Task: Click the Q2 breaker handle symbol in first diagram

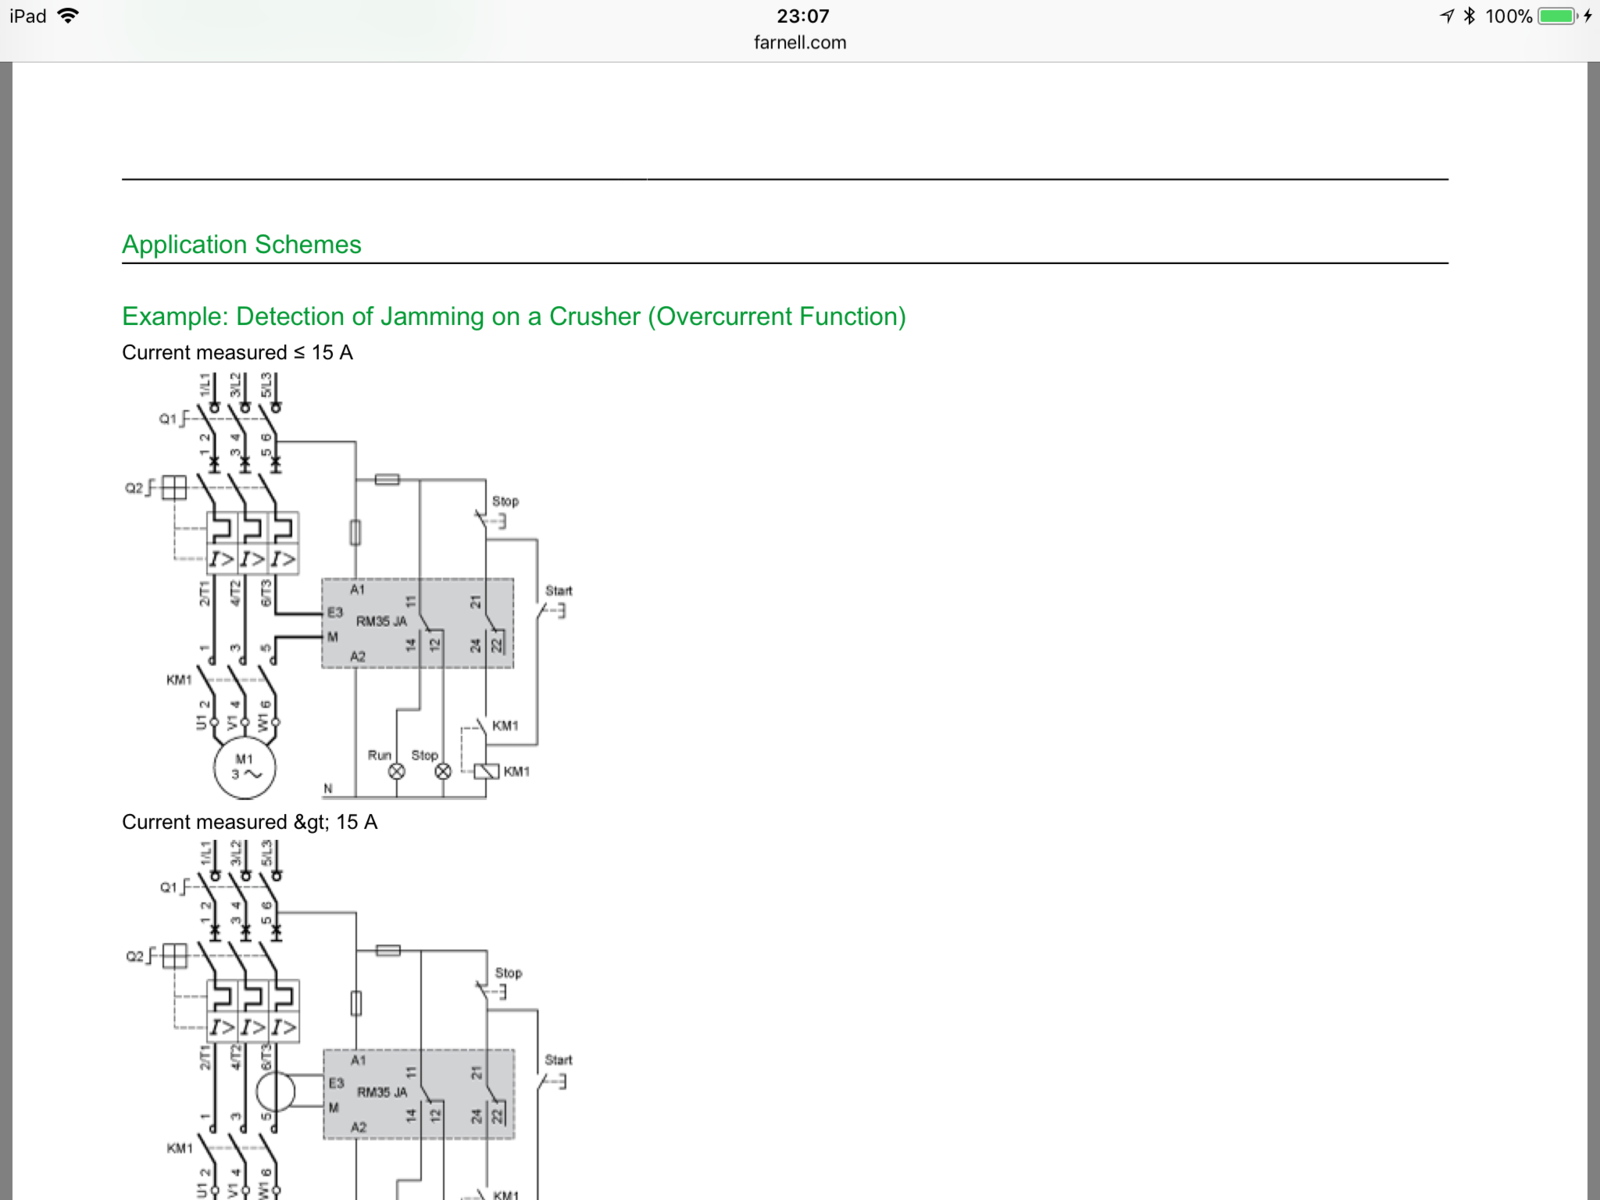Action: [x=174, y=488]
